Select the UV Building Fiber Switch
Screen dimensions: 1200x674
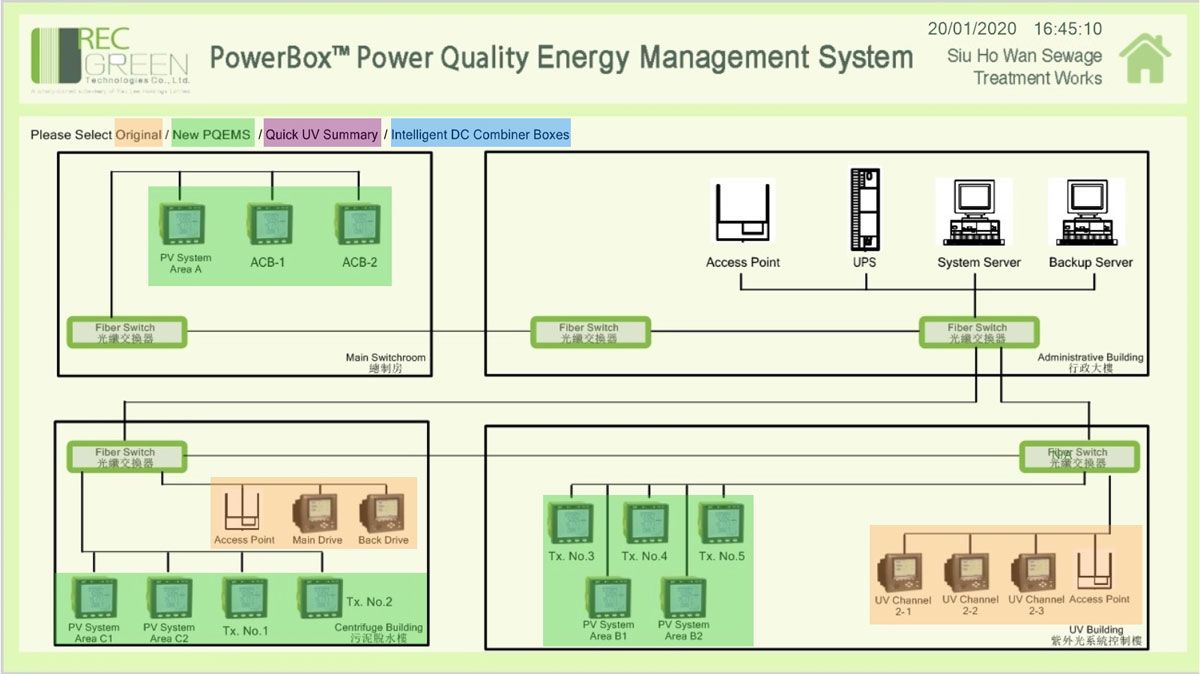[x=1078, y=457]
